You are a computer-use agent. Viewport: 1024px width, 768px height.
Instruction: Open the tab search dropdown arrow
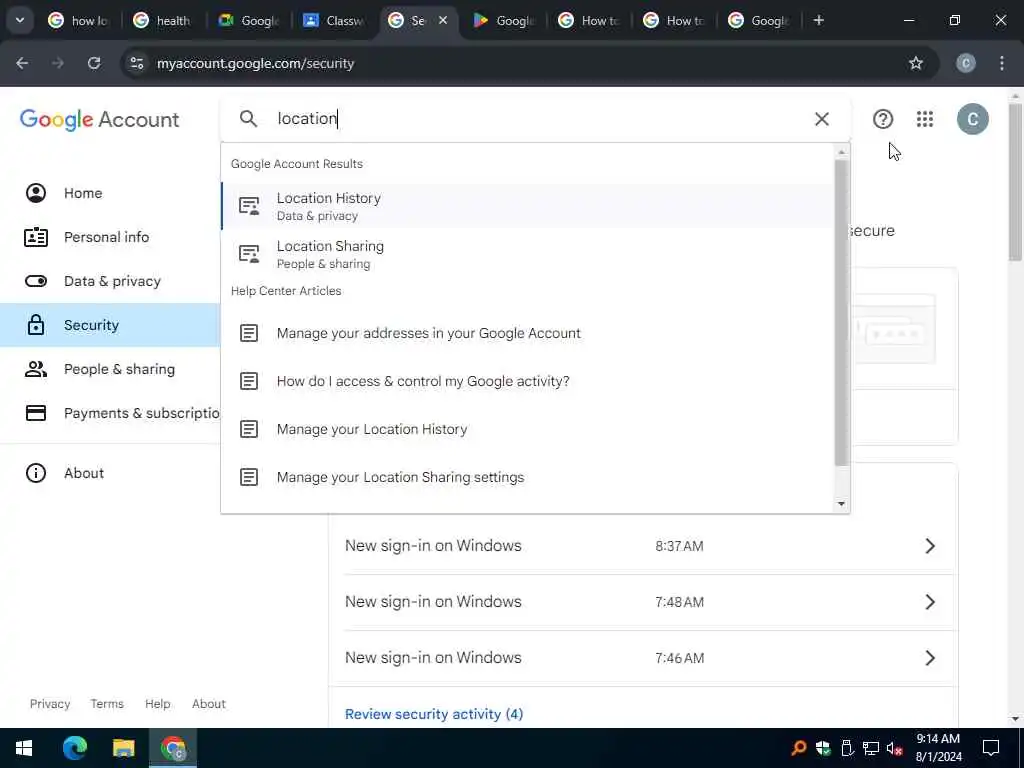20,20
